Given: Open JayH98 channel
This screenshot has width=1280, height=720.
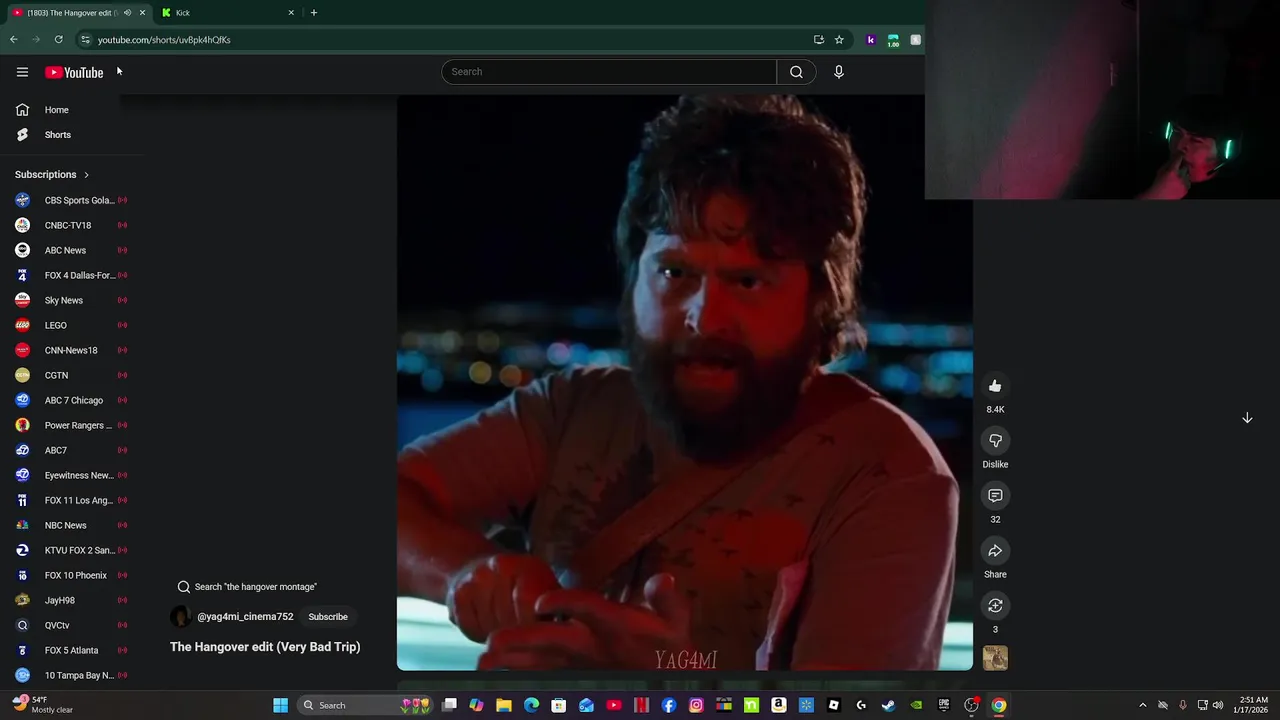Looking at the screenshot, I should point(70,600).
